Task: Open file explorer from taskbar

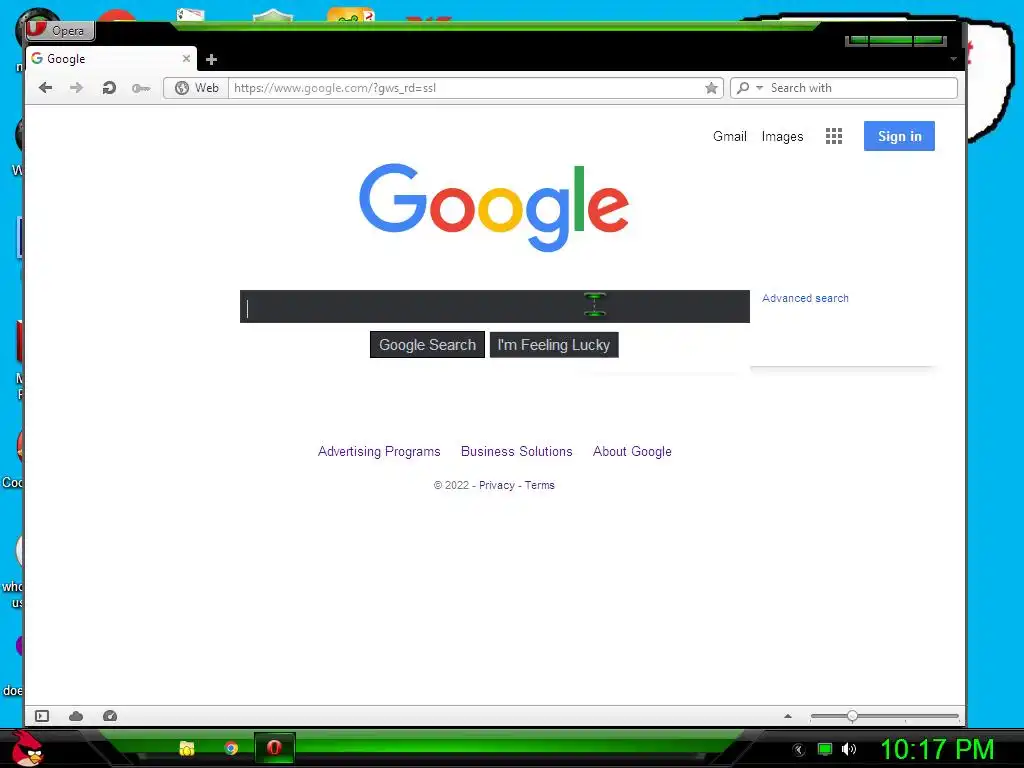Action: pos(187,748)
